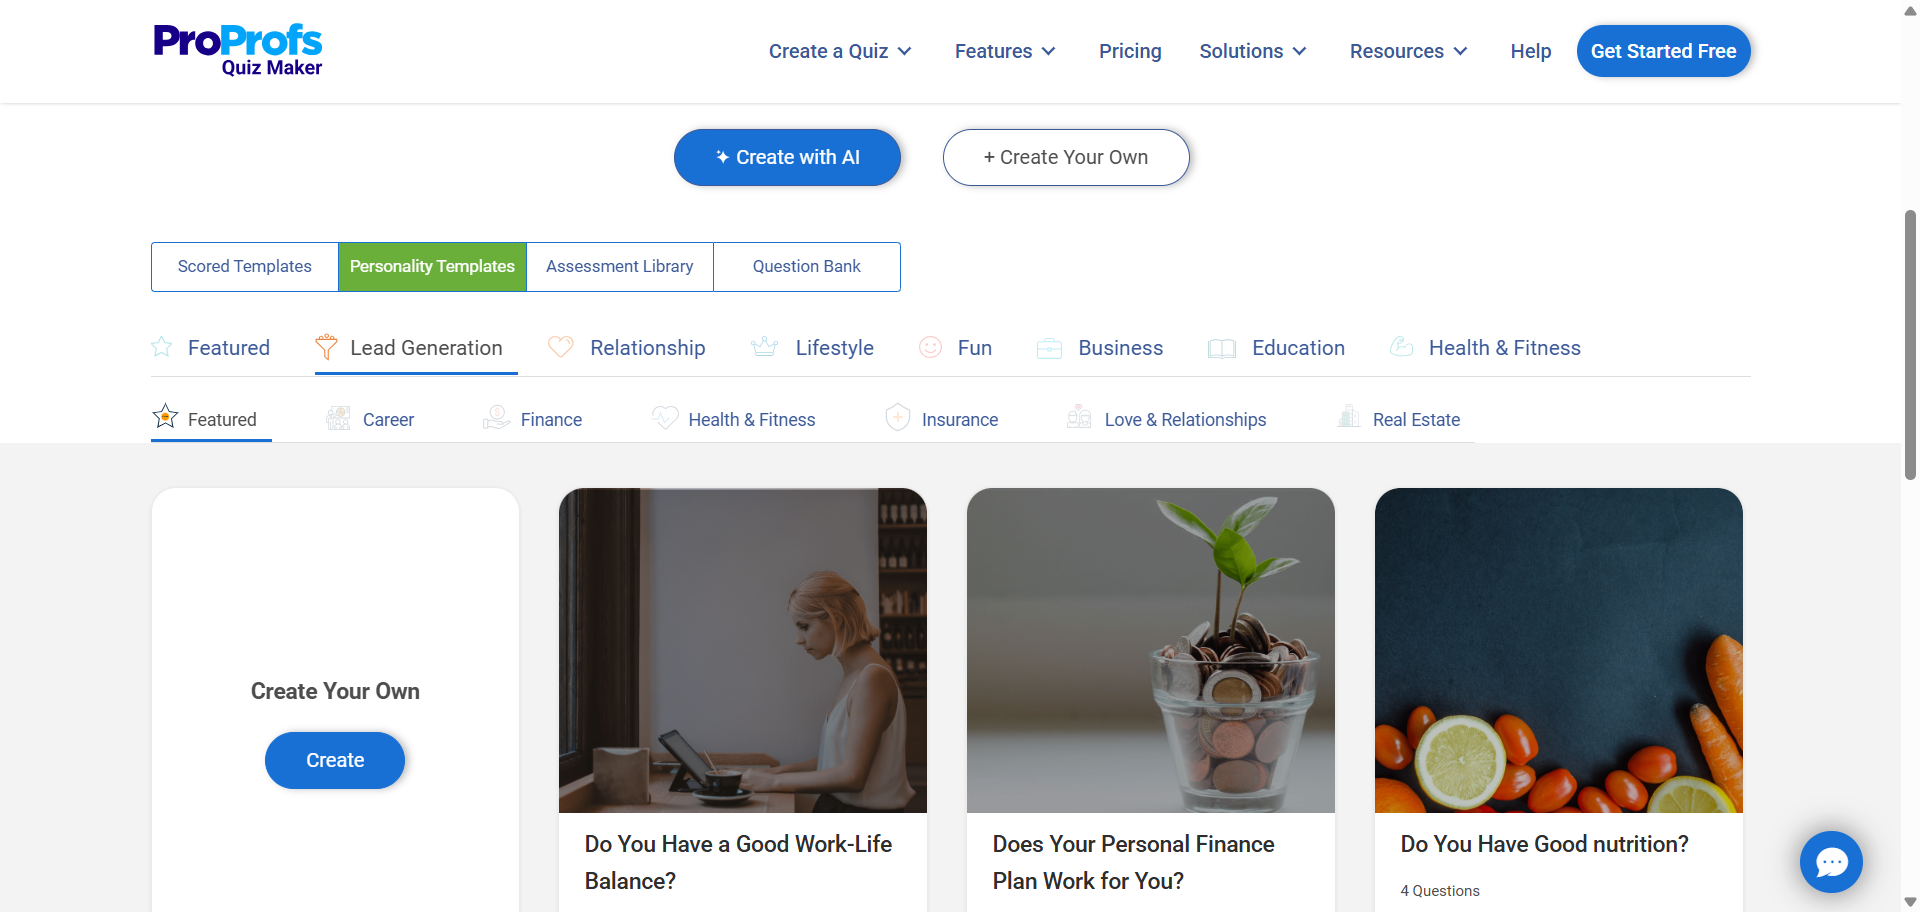Switch to the Scored Templates tab

point(245,267)
